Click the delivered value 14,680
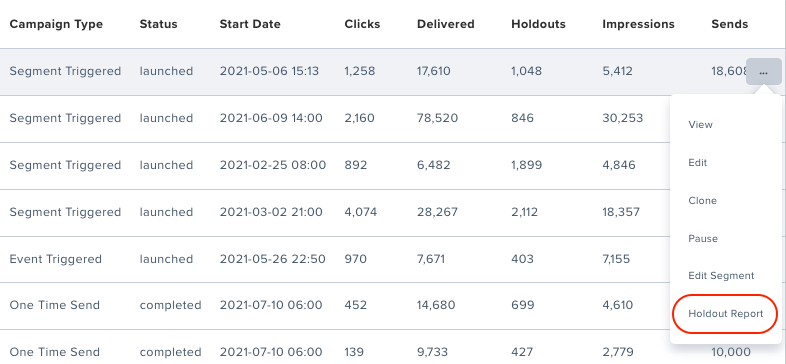The height and width of the screenshot is (364, 786). click(x=436, y=305)
